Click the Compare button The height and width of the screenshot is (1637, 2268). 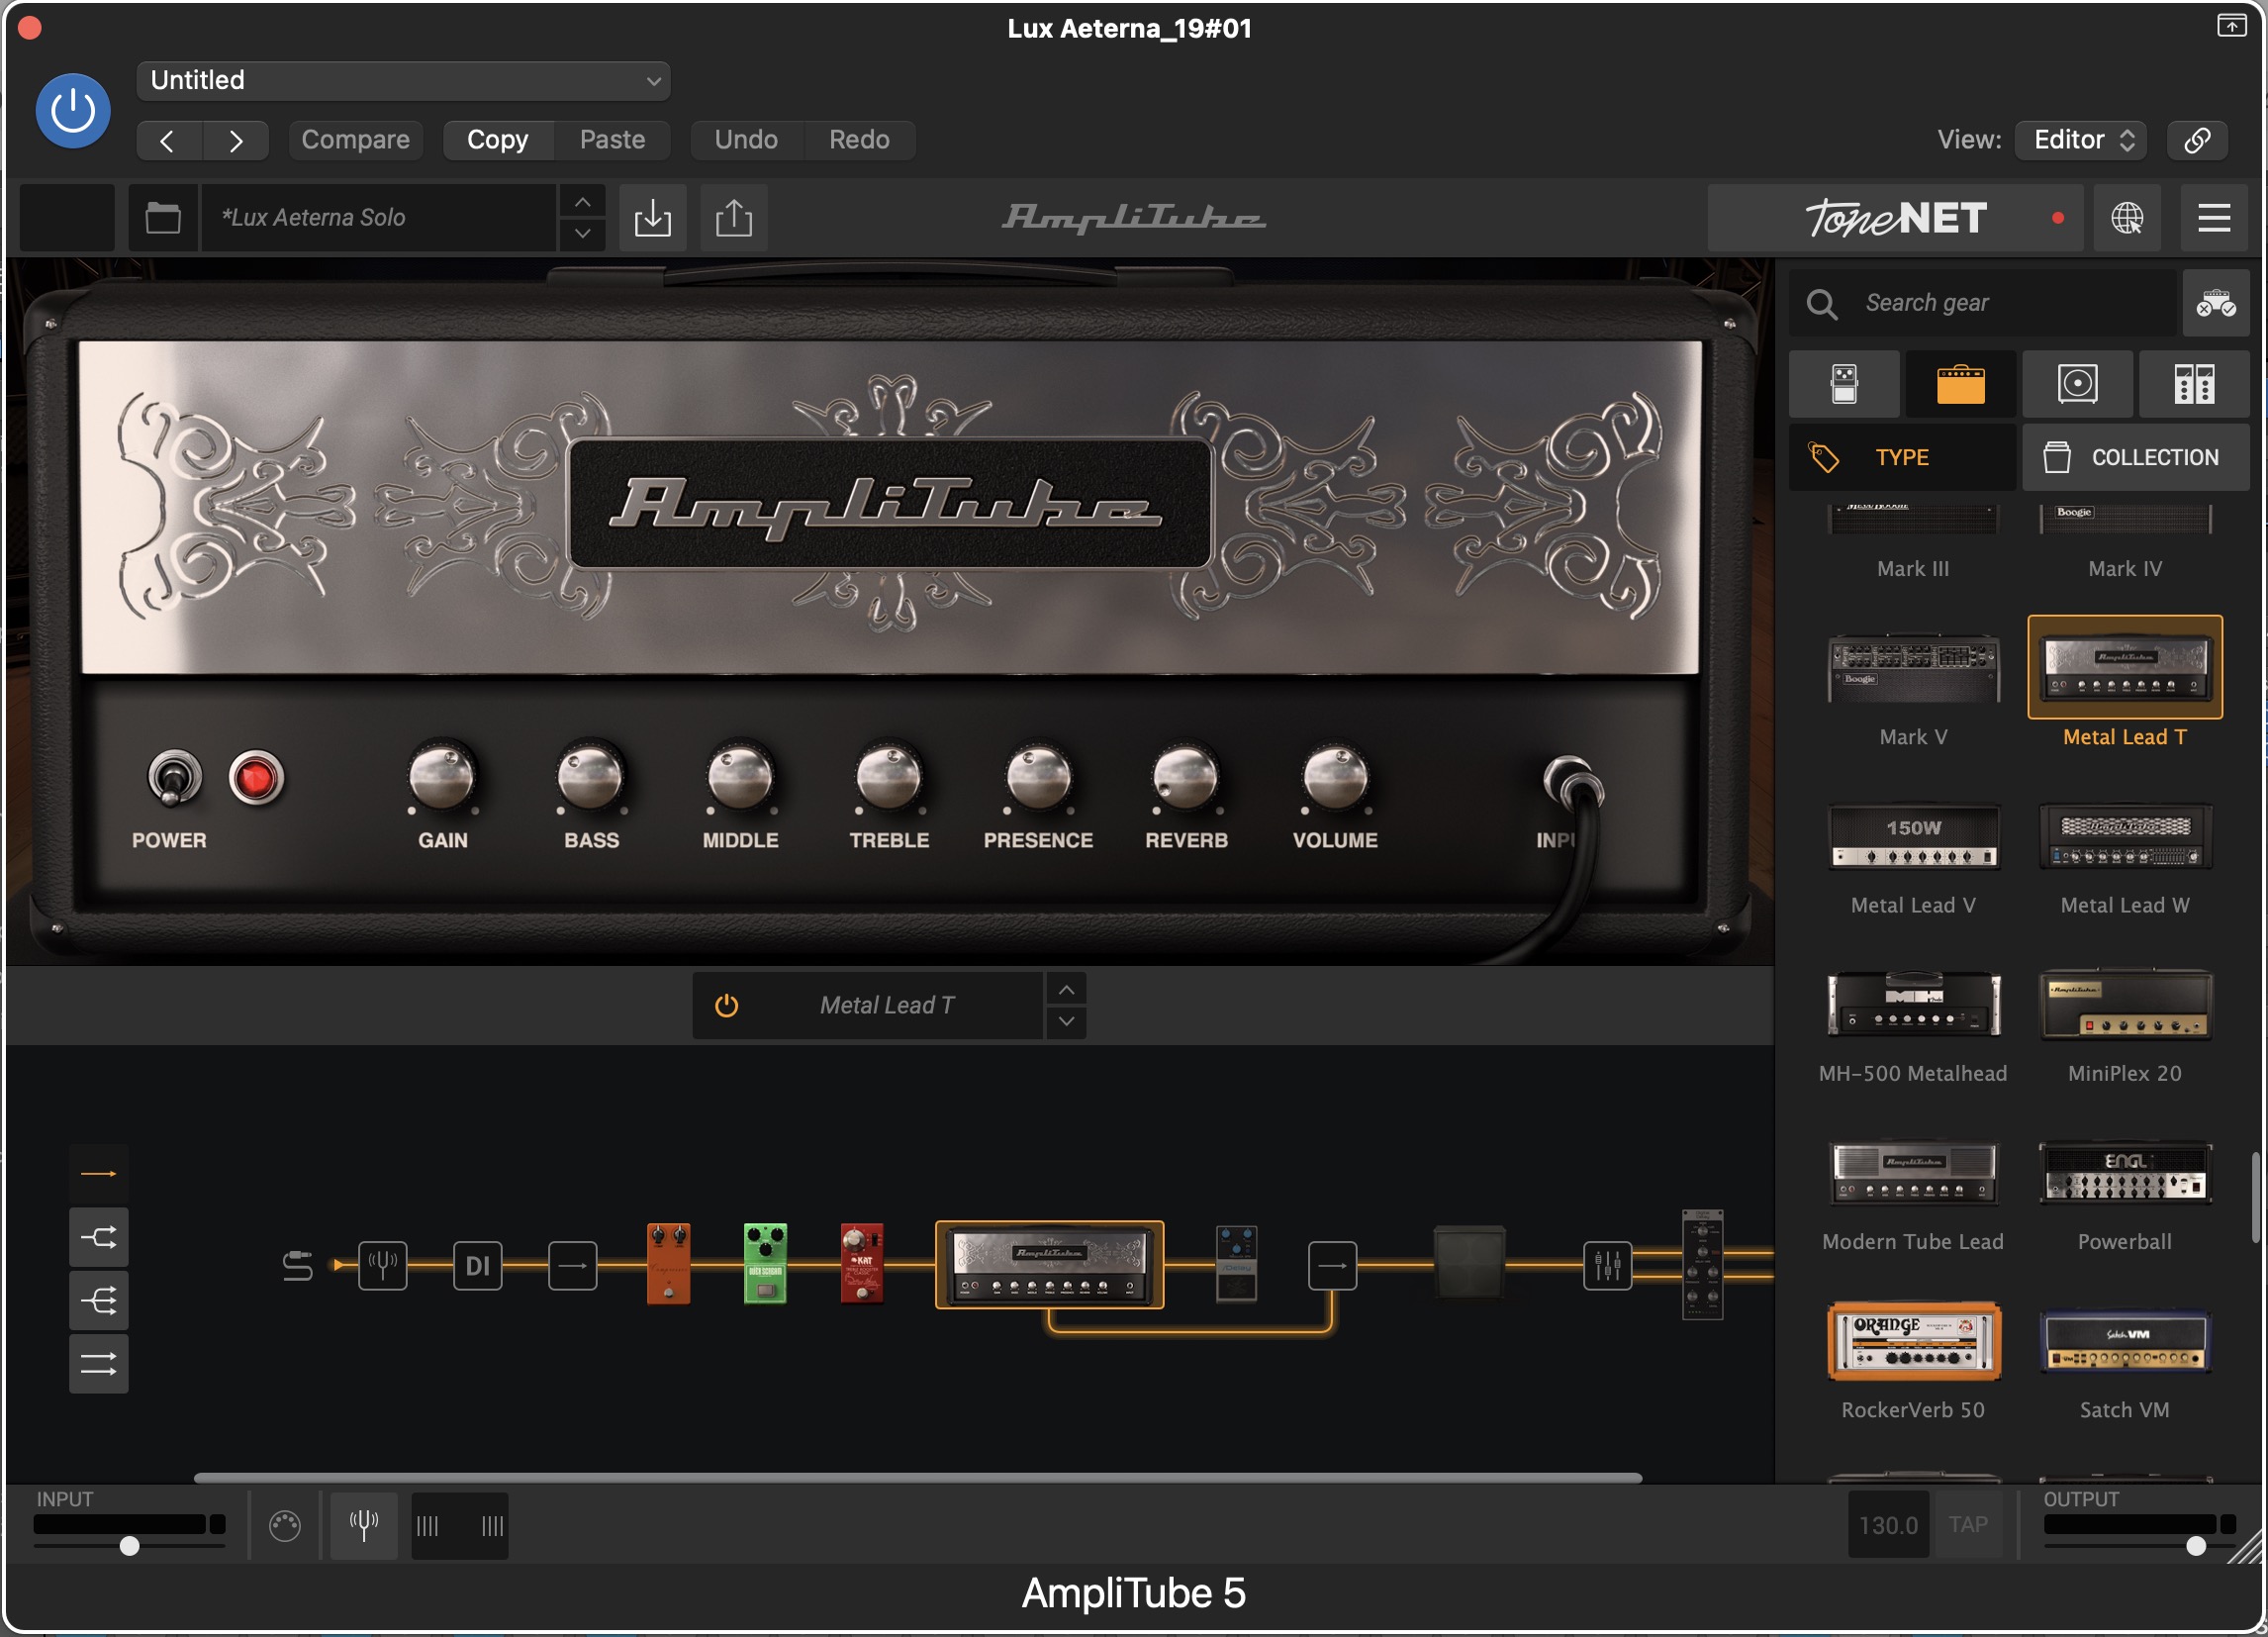click(355, 140)
